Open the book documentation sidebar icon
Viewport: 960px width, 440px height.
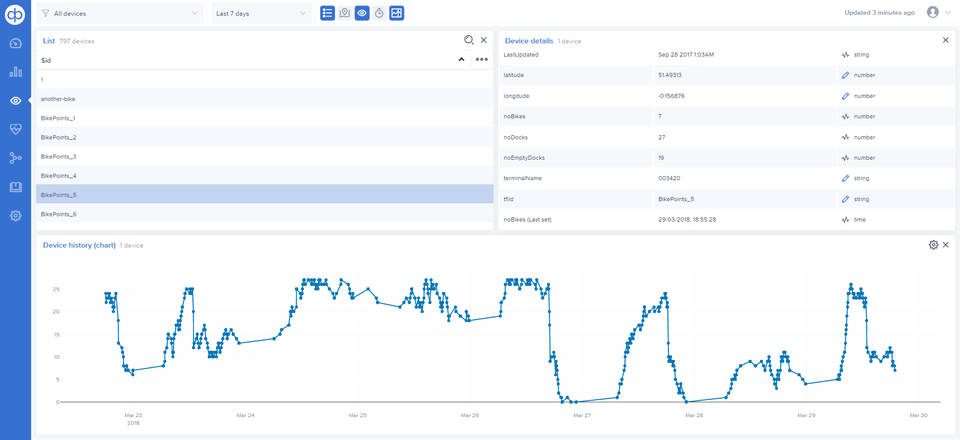coord(15,187)
